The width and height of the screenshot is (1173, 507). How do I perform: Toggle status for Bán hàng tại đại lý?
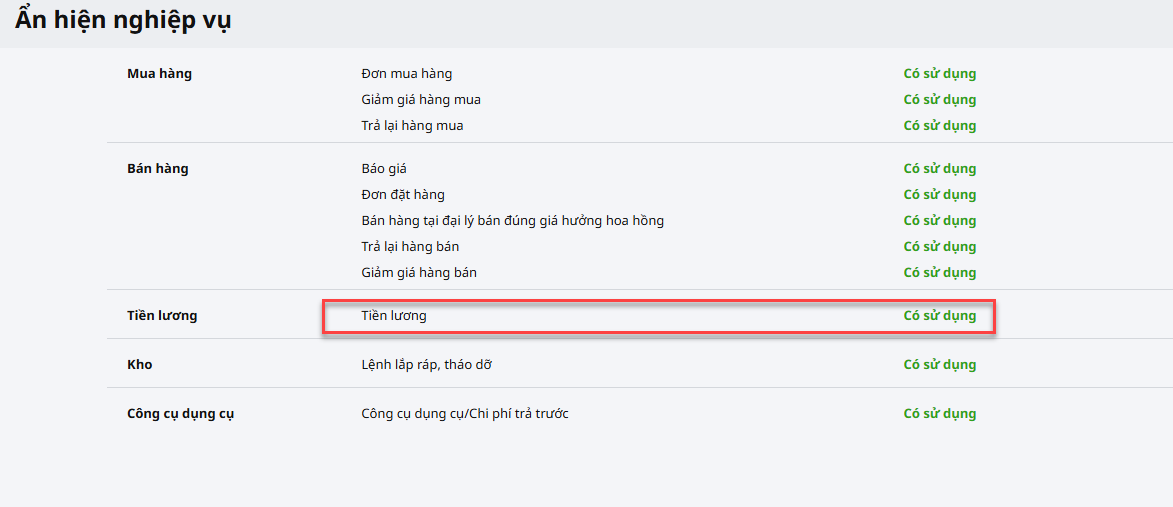(x=939, y=221)
